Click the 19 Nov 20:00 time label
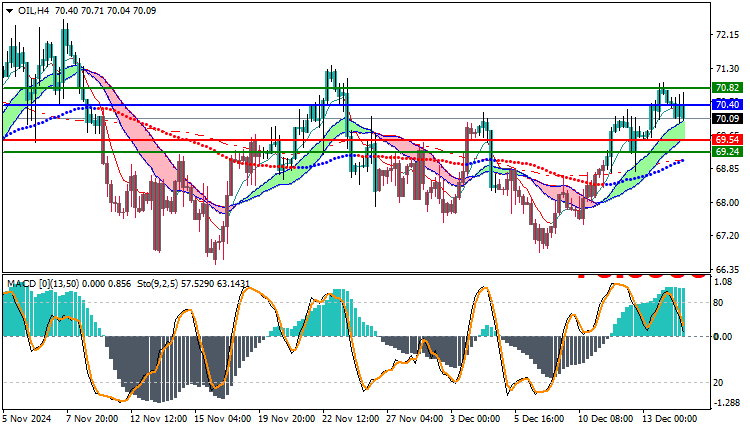The height and width of the screenshot is (430, 750). pos(287,419)
